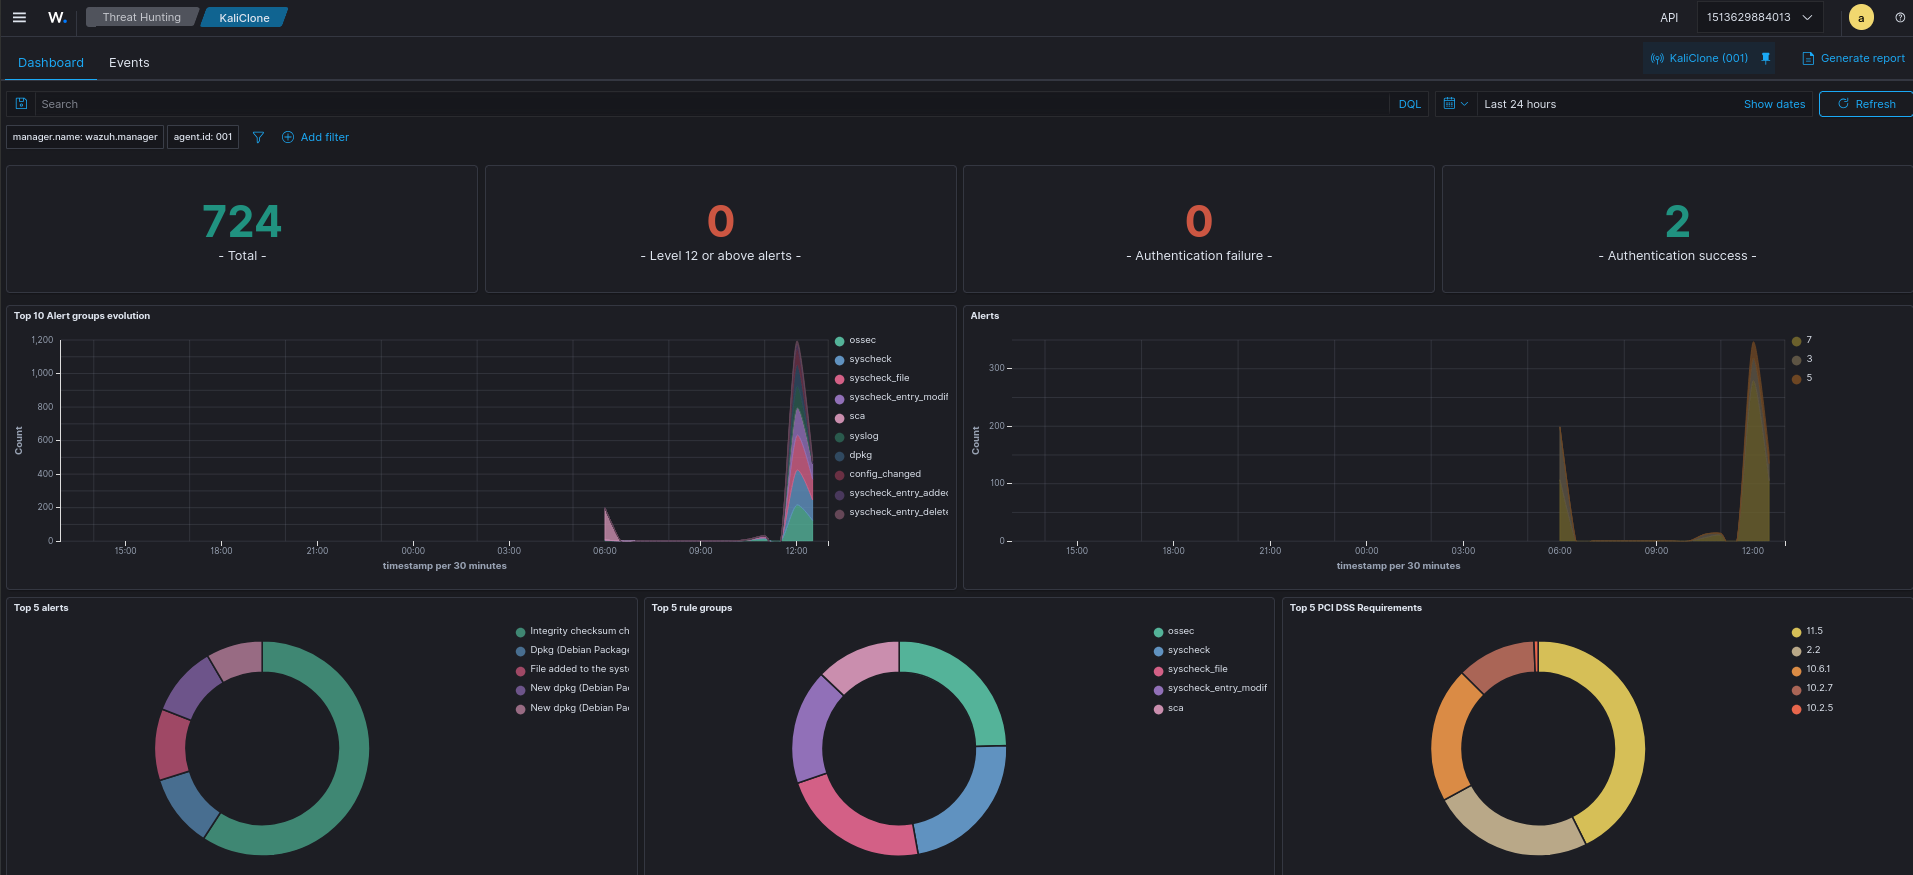Expand the API selector dropdown

click(1759, 17)
